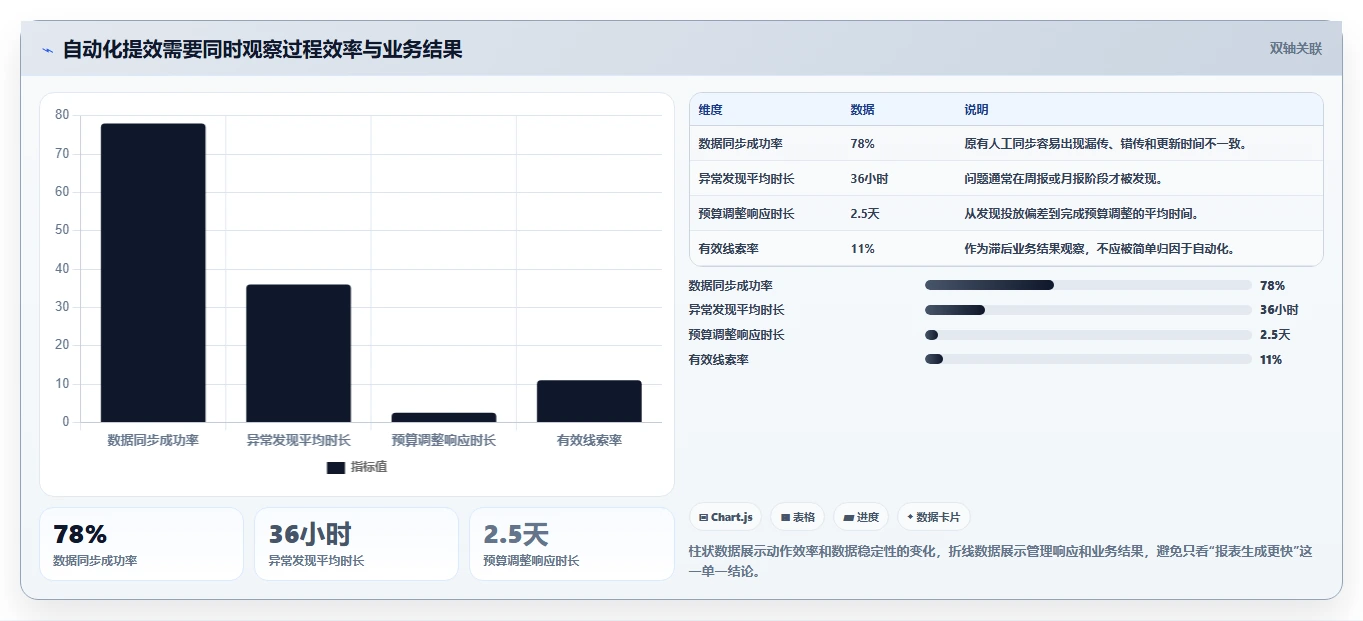Click the 40 tick on the y-axis
This screenshot has height=621, width=1363.
click(62, 268)
